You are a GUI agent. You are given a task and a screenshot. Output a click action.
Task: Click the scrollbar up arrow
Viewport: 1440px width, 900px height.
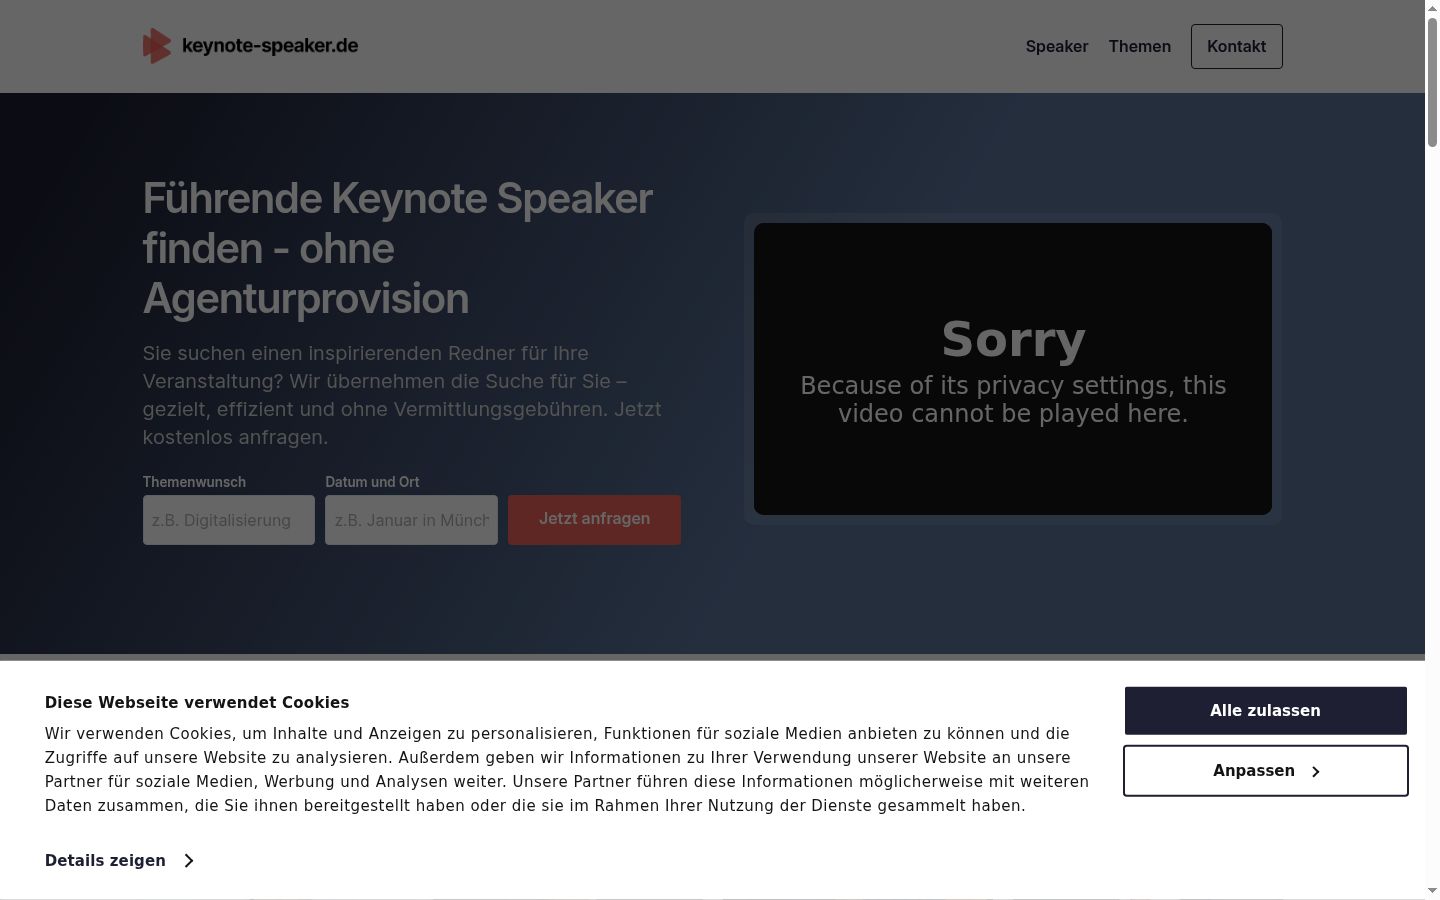pos(1432,8)
